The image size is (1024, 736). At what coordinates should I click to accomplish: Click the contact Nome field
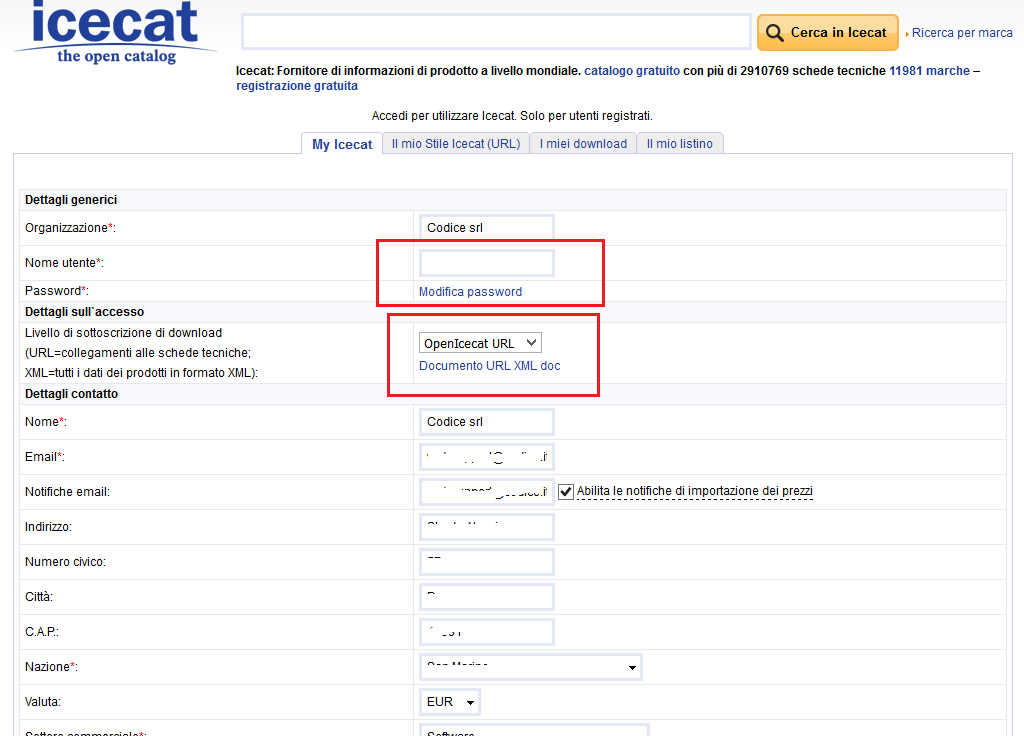click(487, 422)
